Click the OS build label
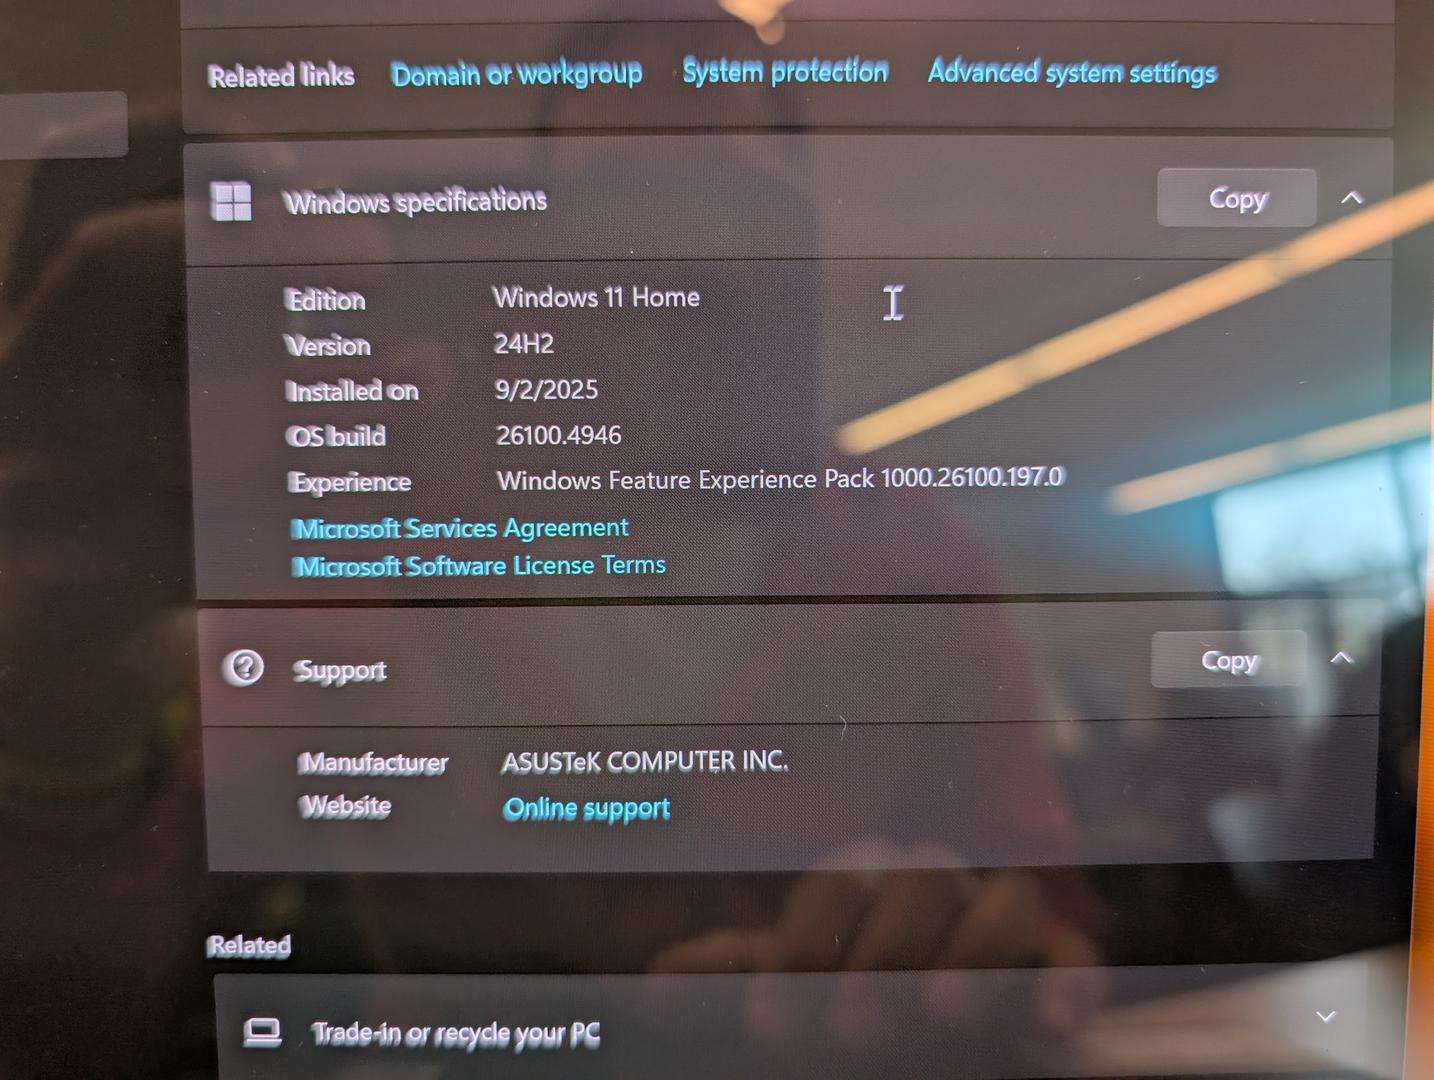The height and width of the screenshot is (1080, 1434). point(336,436)
